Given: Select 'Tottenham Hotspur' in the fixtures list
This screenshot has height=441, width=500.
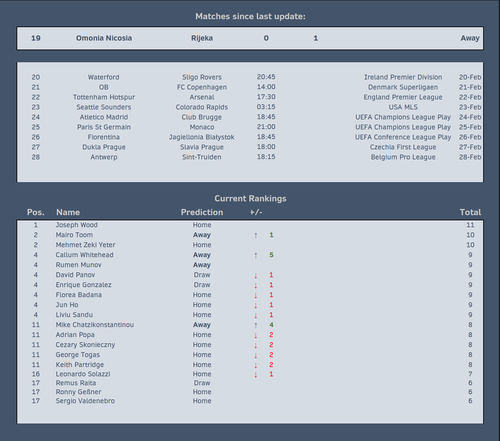Looking at the screenshot, I should pos(104,97).
